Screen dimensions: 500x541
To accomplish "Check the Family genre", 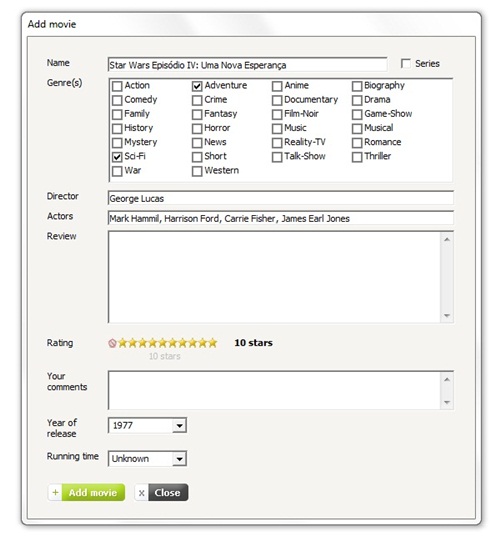I will pos(117,114).
